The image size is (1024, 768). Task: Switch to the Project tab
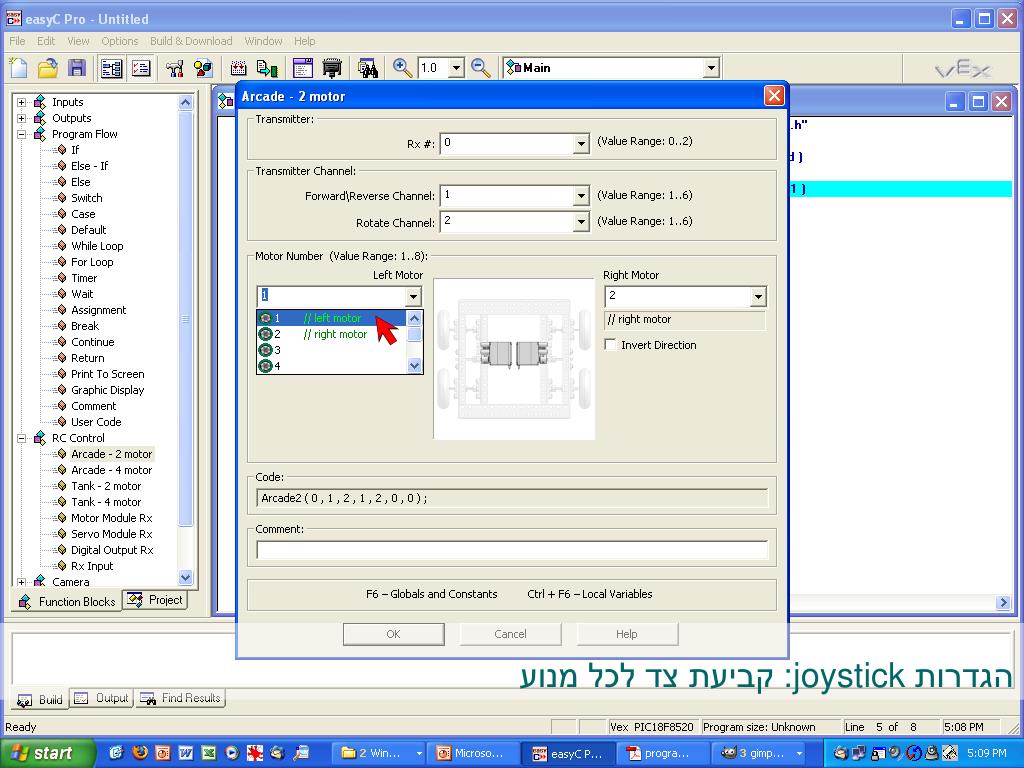point(155,600)
